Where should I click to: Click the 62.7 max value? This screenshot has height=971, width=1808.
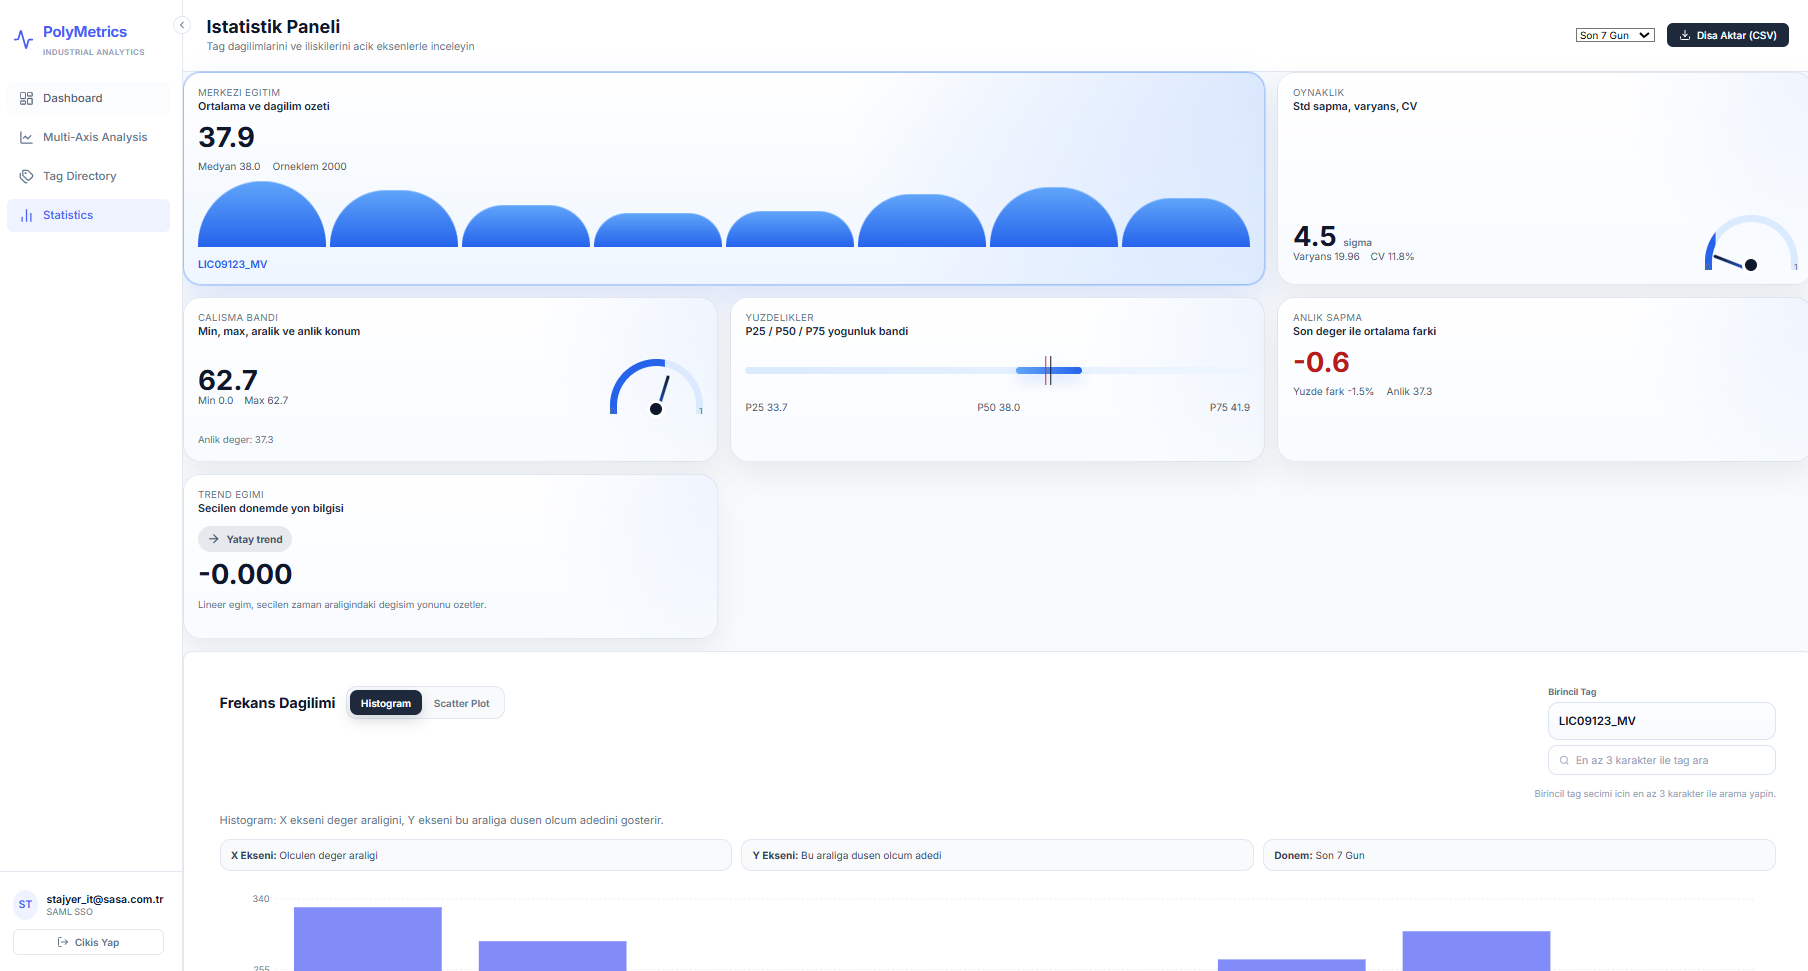228,380
